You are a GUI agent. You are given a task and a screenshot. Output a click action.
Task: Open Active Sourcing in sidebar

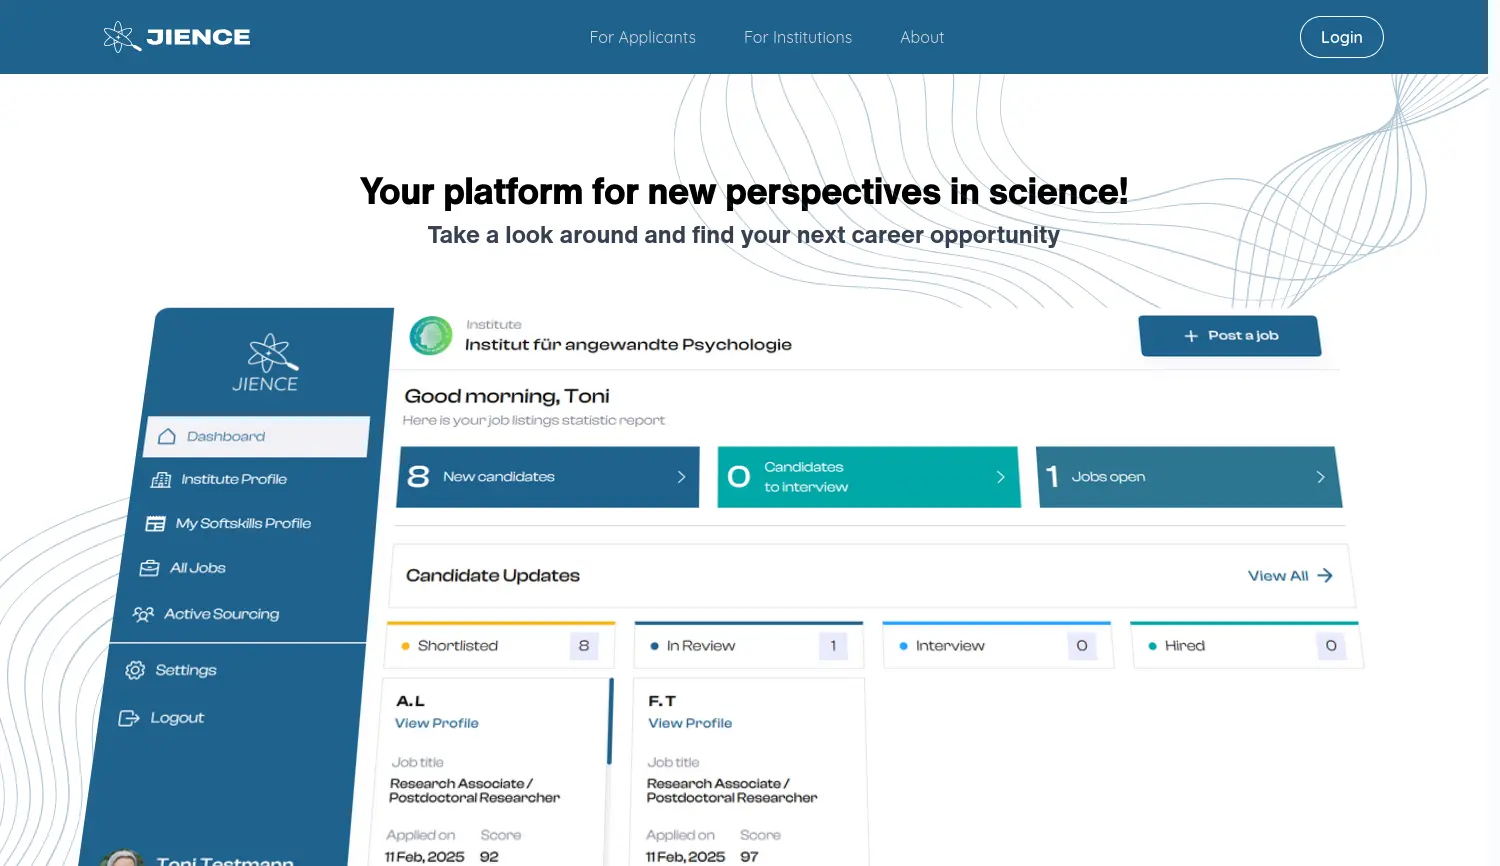[221, 614]
